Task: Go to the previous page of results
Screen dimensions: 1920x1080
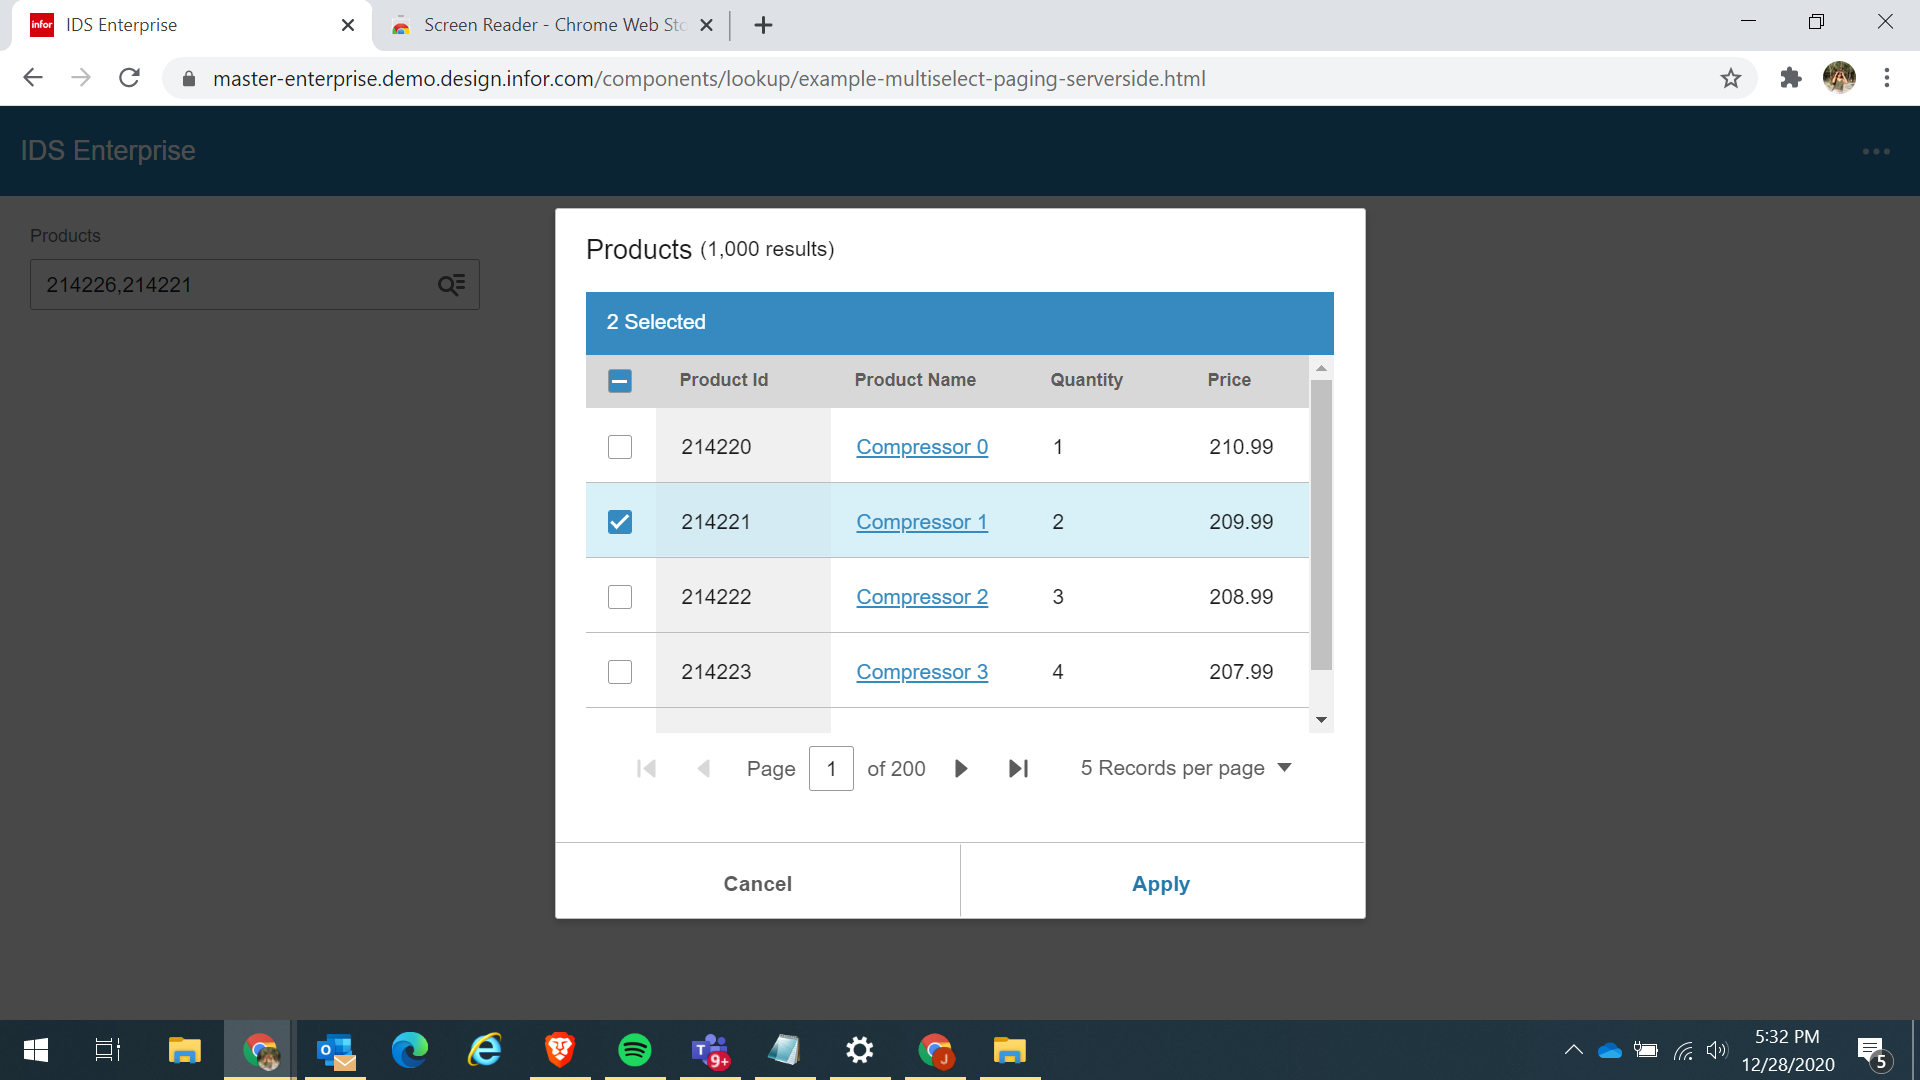Action: pos(704,768)
